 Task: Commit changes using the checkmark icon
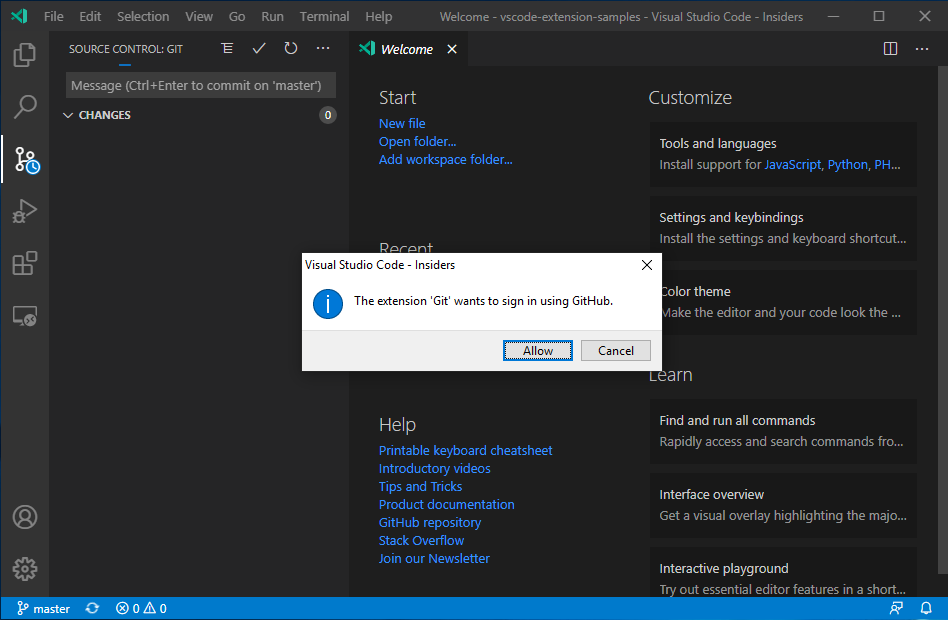coord(259,47)
